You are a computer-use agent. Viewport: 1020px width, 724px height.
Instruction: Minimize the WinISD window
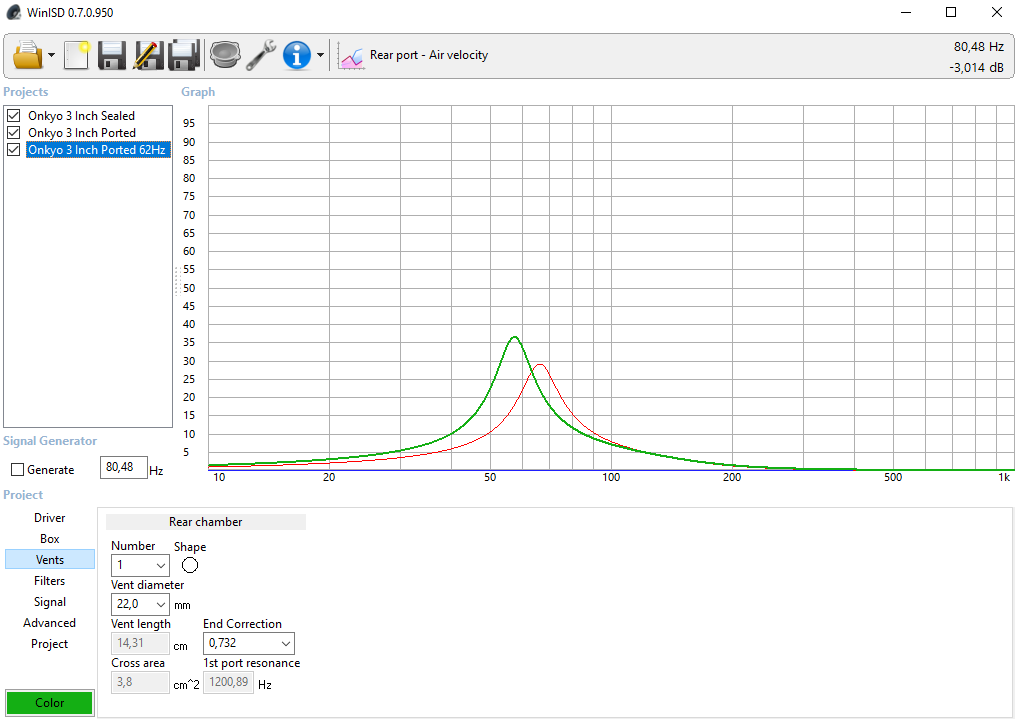tap(906, 12)
